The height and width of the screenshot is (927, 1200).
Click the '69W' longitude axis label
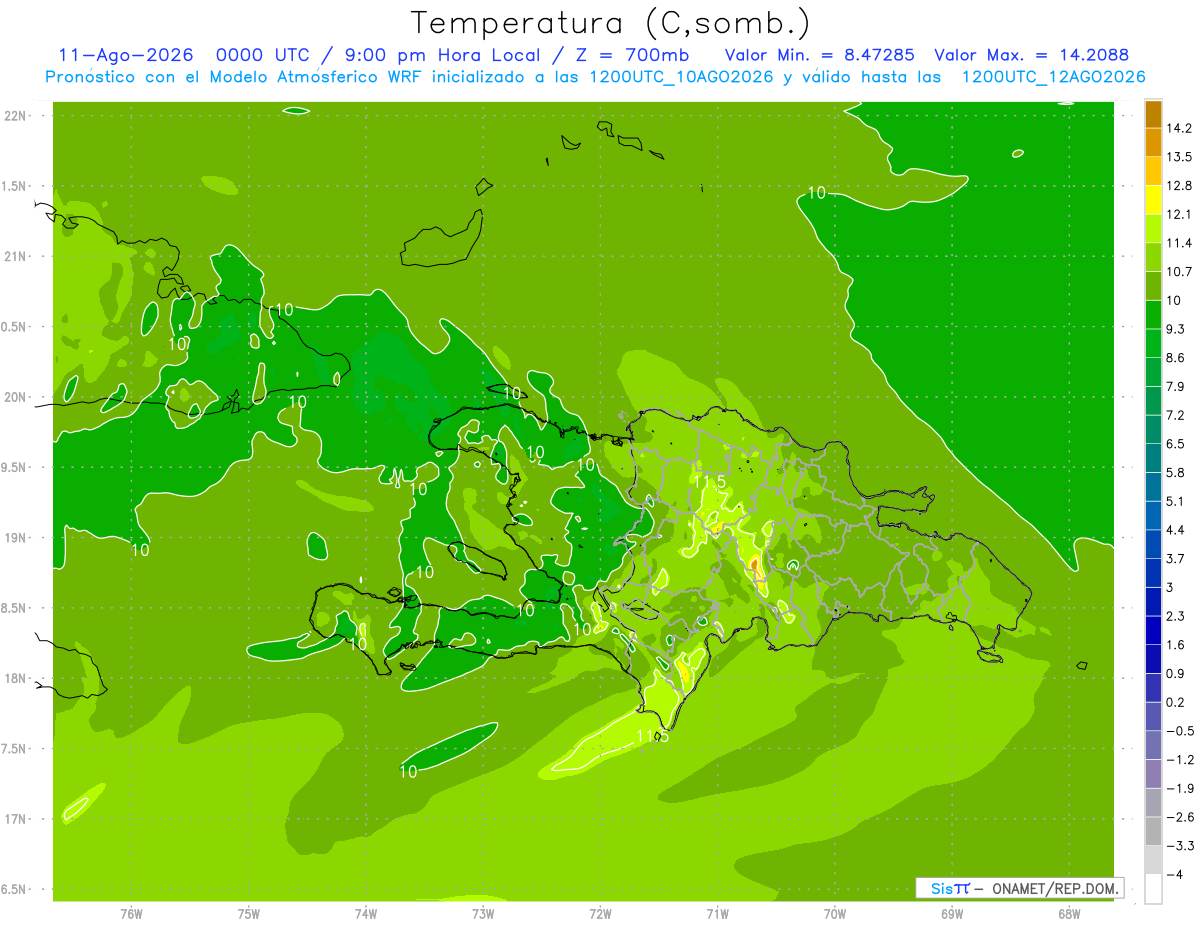(x=952, y=913)
